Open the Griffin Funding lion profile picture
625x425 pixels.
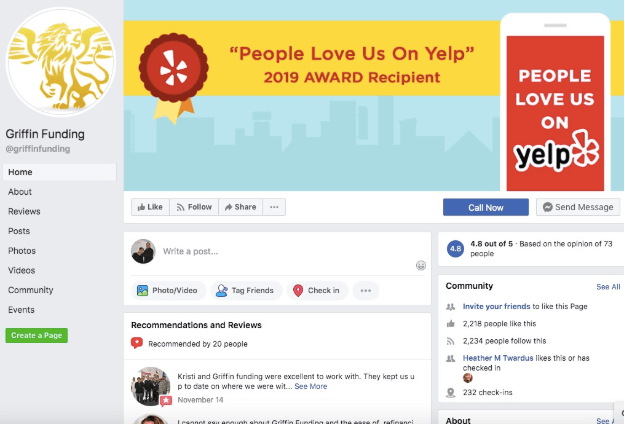point(61,62)
